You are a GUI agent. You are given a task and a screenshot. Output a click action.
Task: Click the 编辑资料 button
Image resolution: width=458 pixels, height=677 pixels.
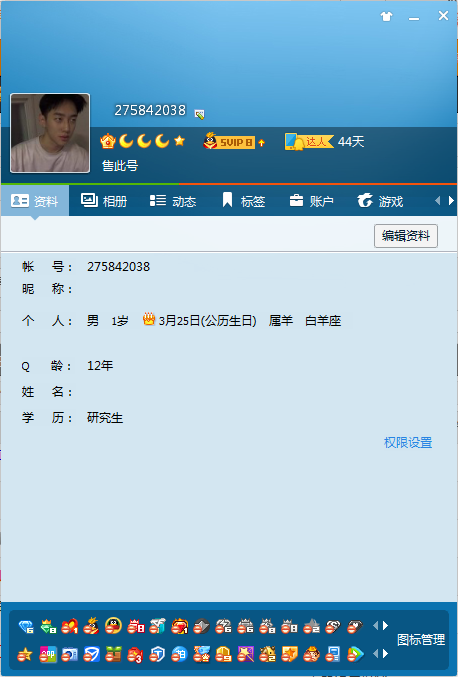pos(406,236)
